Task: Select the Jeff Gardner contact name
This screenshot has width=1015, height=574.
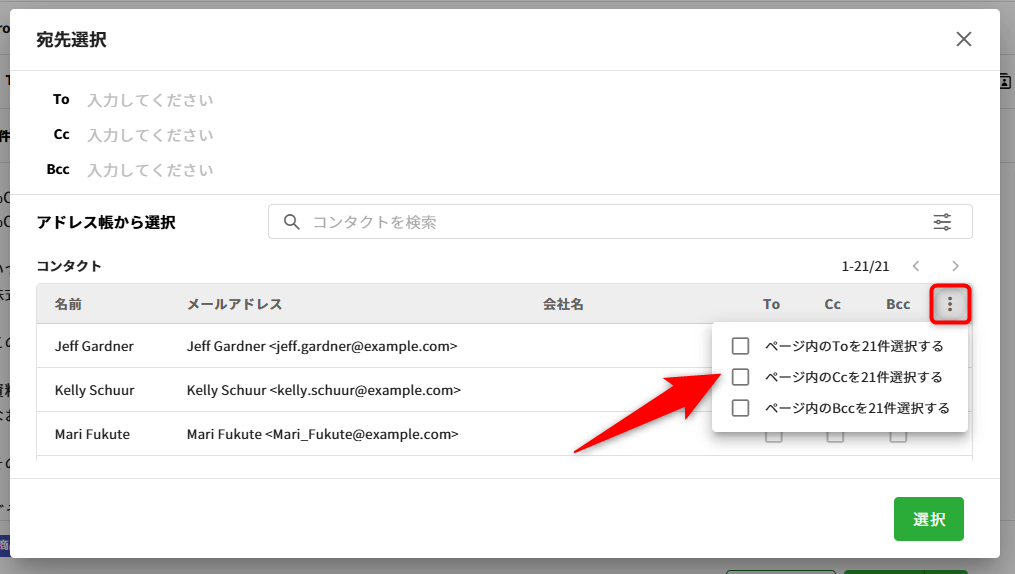Action: pos(94,346)
